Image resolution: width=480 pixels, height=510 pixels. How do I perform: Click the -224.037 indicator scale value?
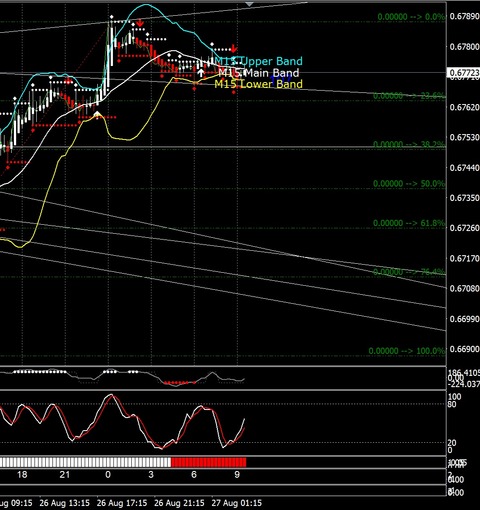coord(464,384)
